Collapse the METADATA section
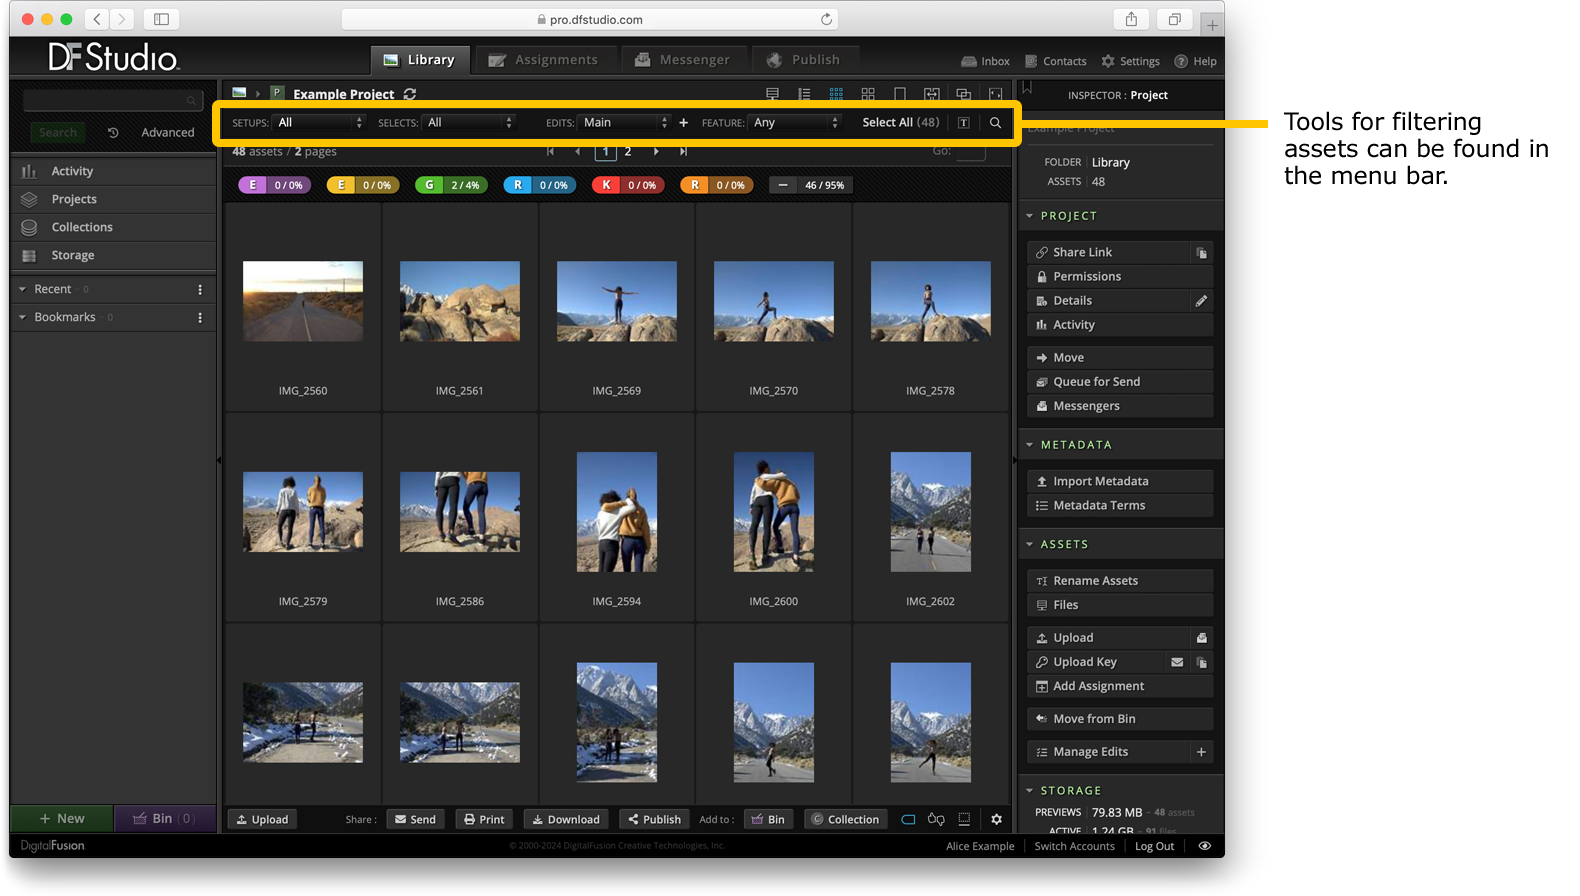This screenshot has width=1580, height=896. pos(1030,445)
